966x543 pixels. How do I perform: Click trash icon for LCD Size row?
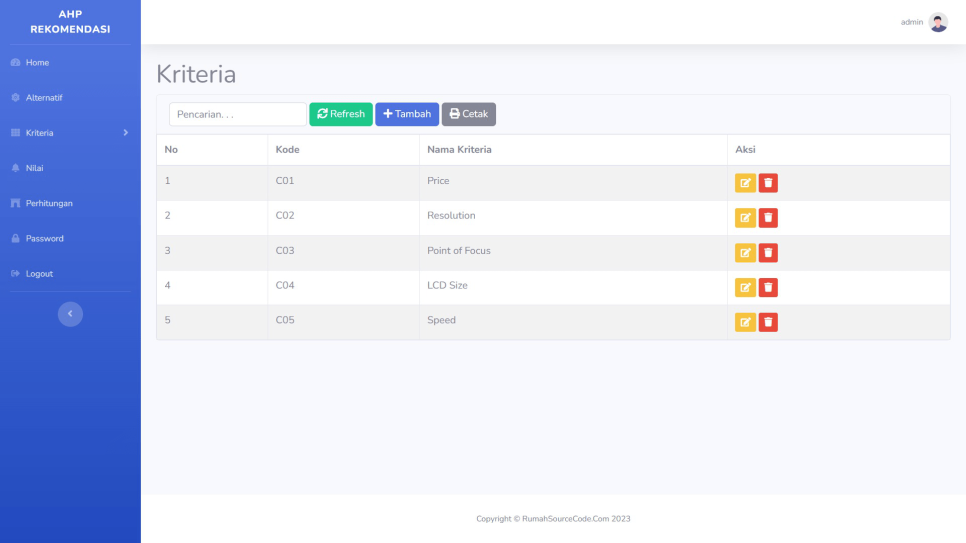[x=768, y=288]
